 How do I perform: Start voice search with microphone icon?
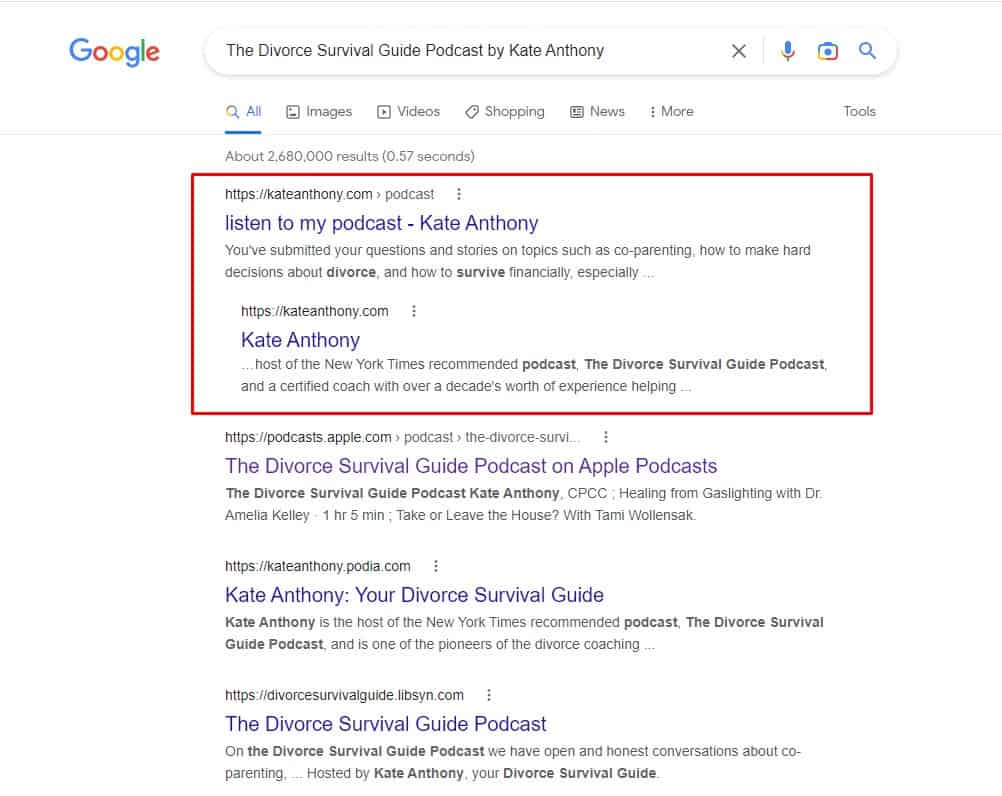[x=788, y=51]
